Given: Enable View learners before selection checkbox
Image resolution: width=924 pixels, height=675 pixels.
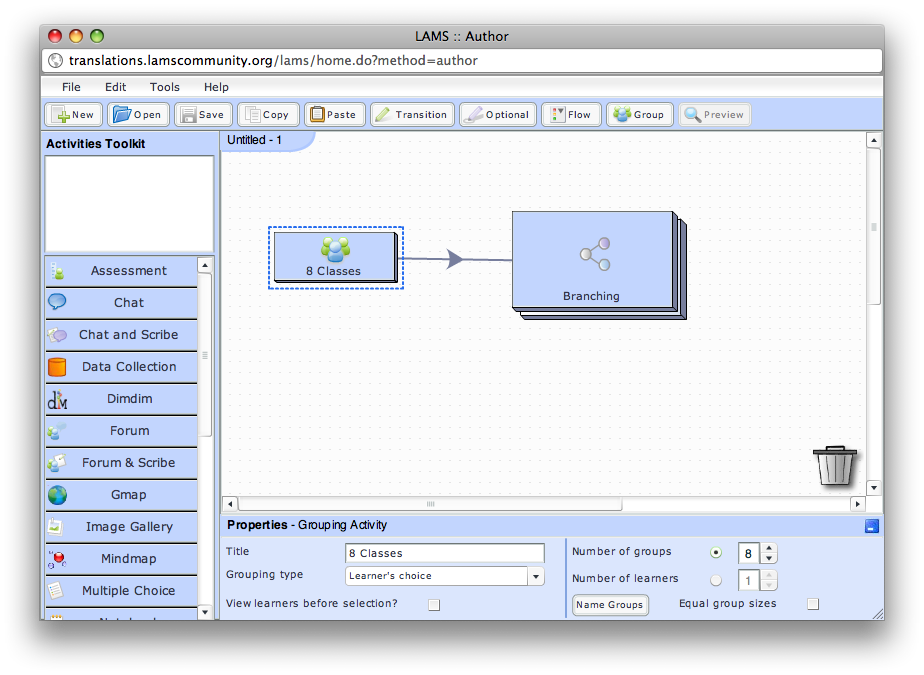Looking at the screenshot, I should point(434,605).
